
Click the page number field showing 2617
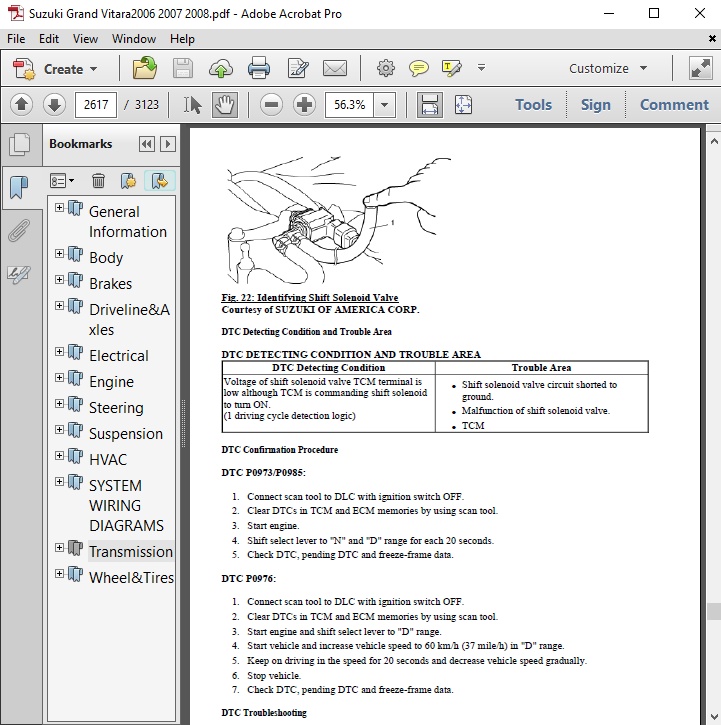click(96, 104)
